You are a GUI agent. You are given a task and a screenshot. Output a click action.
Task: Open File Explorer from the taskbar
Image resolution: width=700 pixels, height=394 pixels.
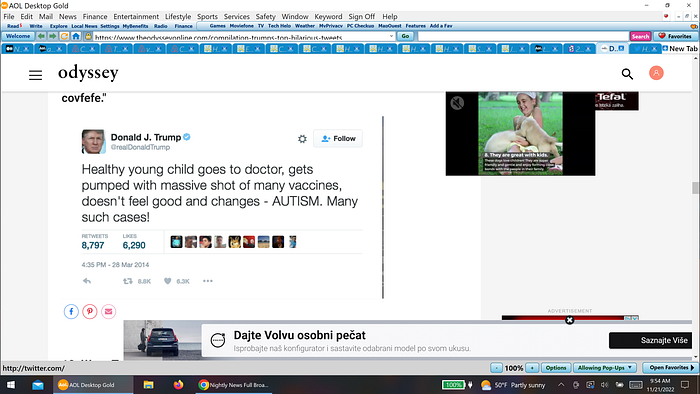[x=148, y=385]
